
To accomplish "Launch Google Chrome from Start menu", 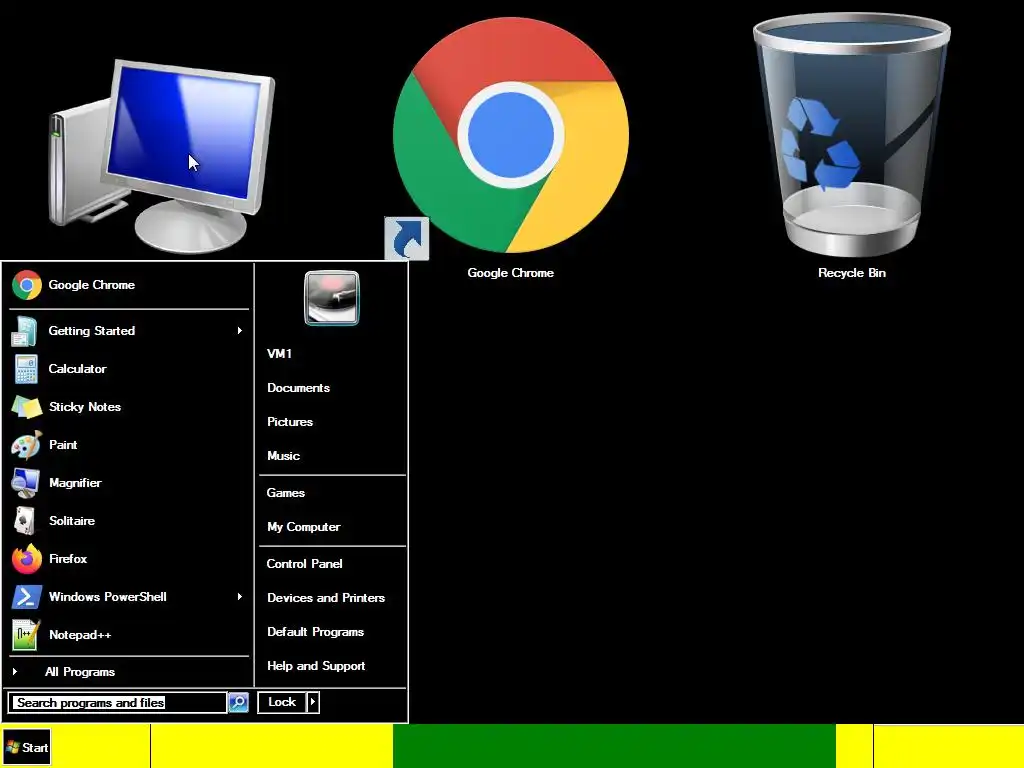I will tap(129, 285).
